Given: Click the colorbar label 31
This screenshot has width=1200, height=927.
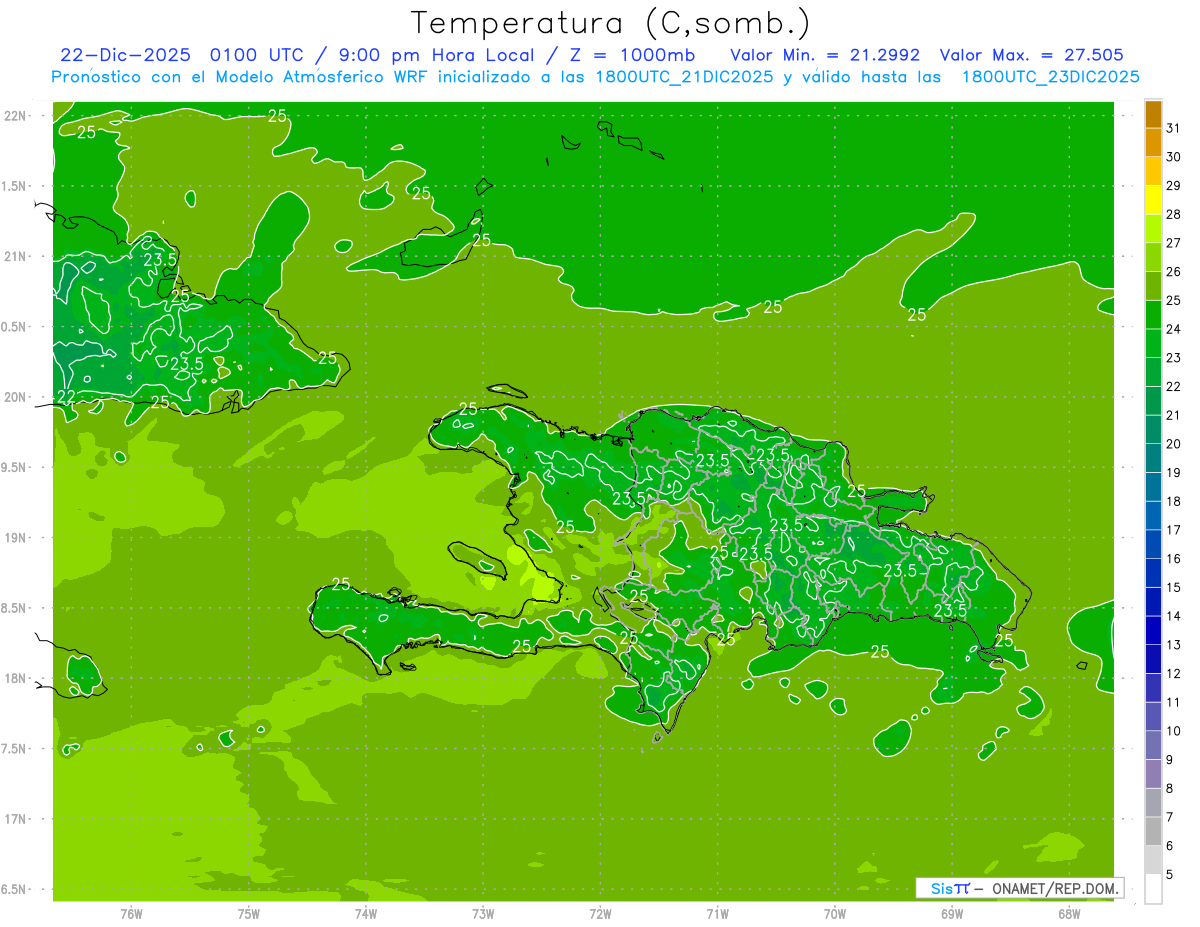Looking at the screenshot, I should [x=1173, y=128].
